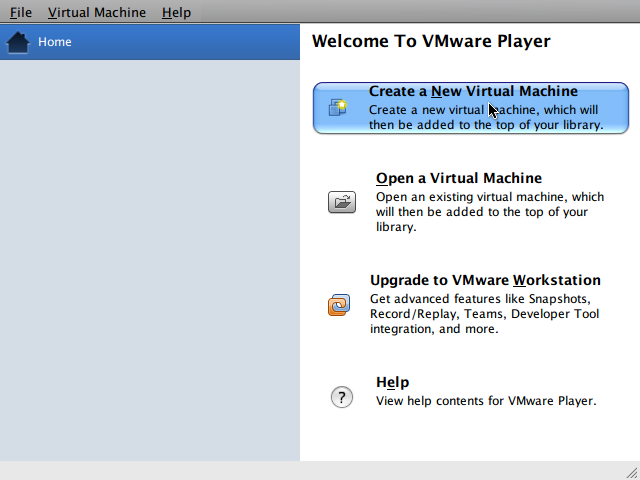Click the question mark help icon
This screenshot has width=640, height=480.
click(x=342, y=397)
